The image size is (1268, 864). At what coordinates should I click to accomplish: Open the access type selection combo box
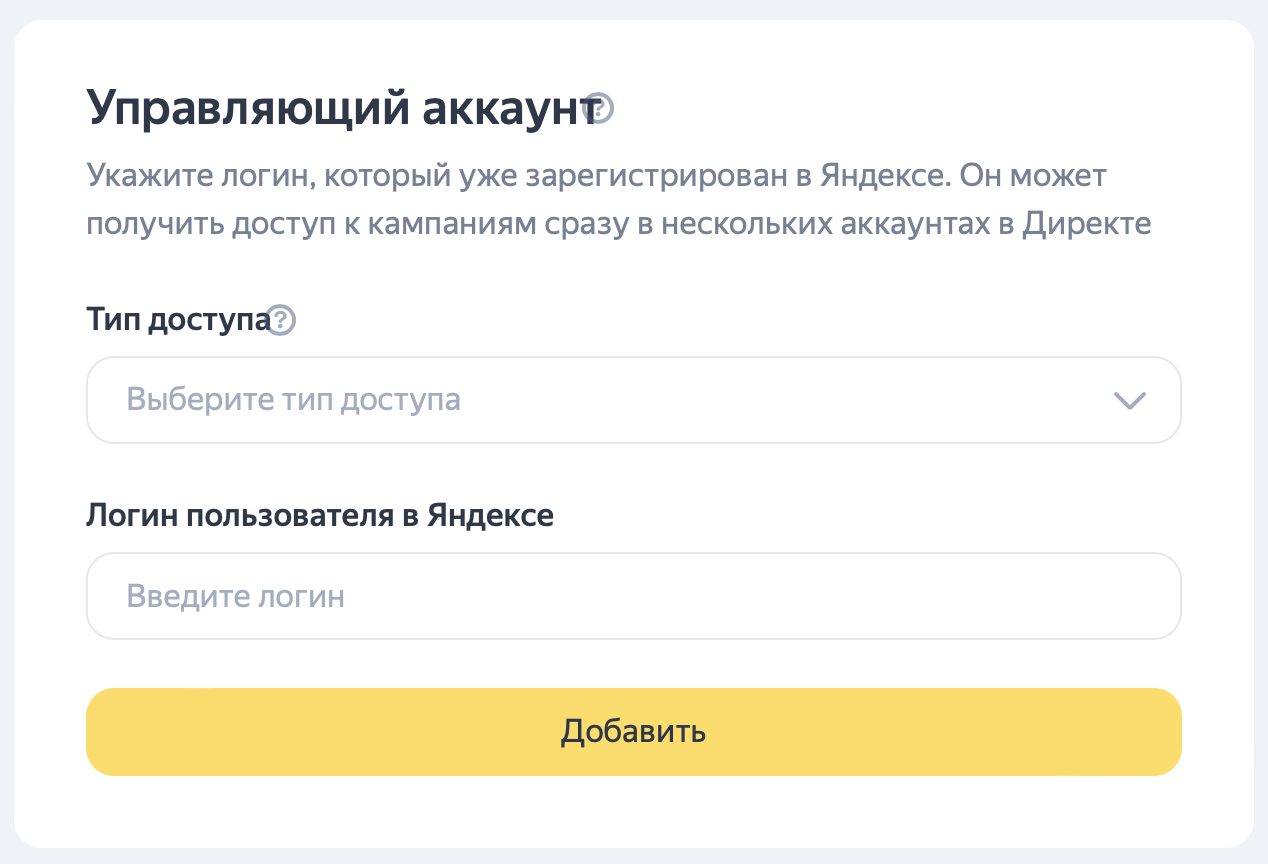point(634,400)
